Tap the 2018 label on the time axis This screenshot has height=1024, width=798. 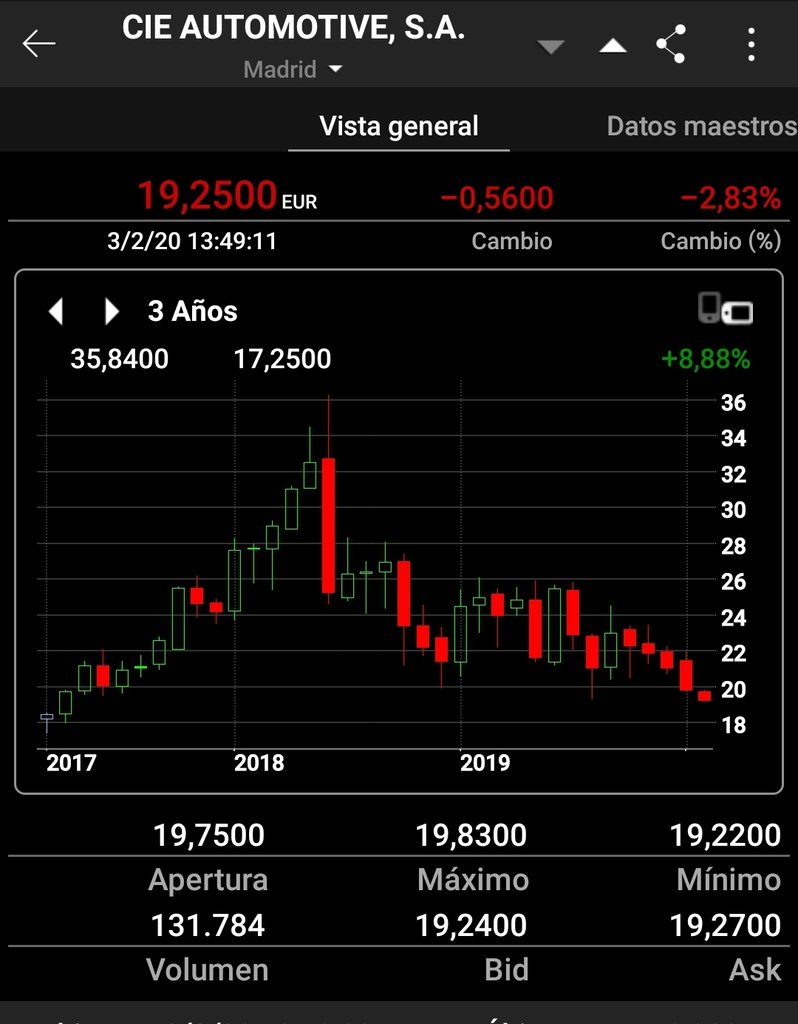click(259, 763)
